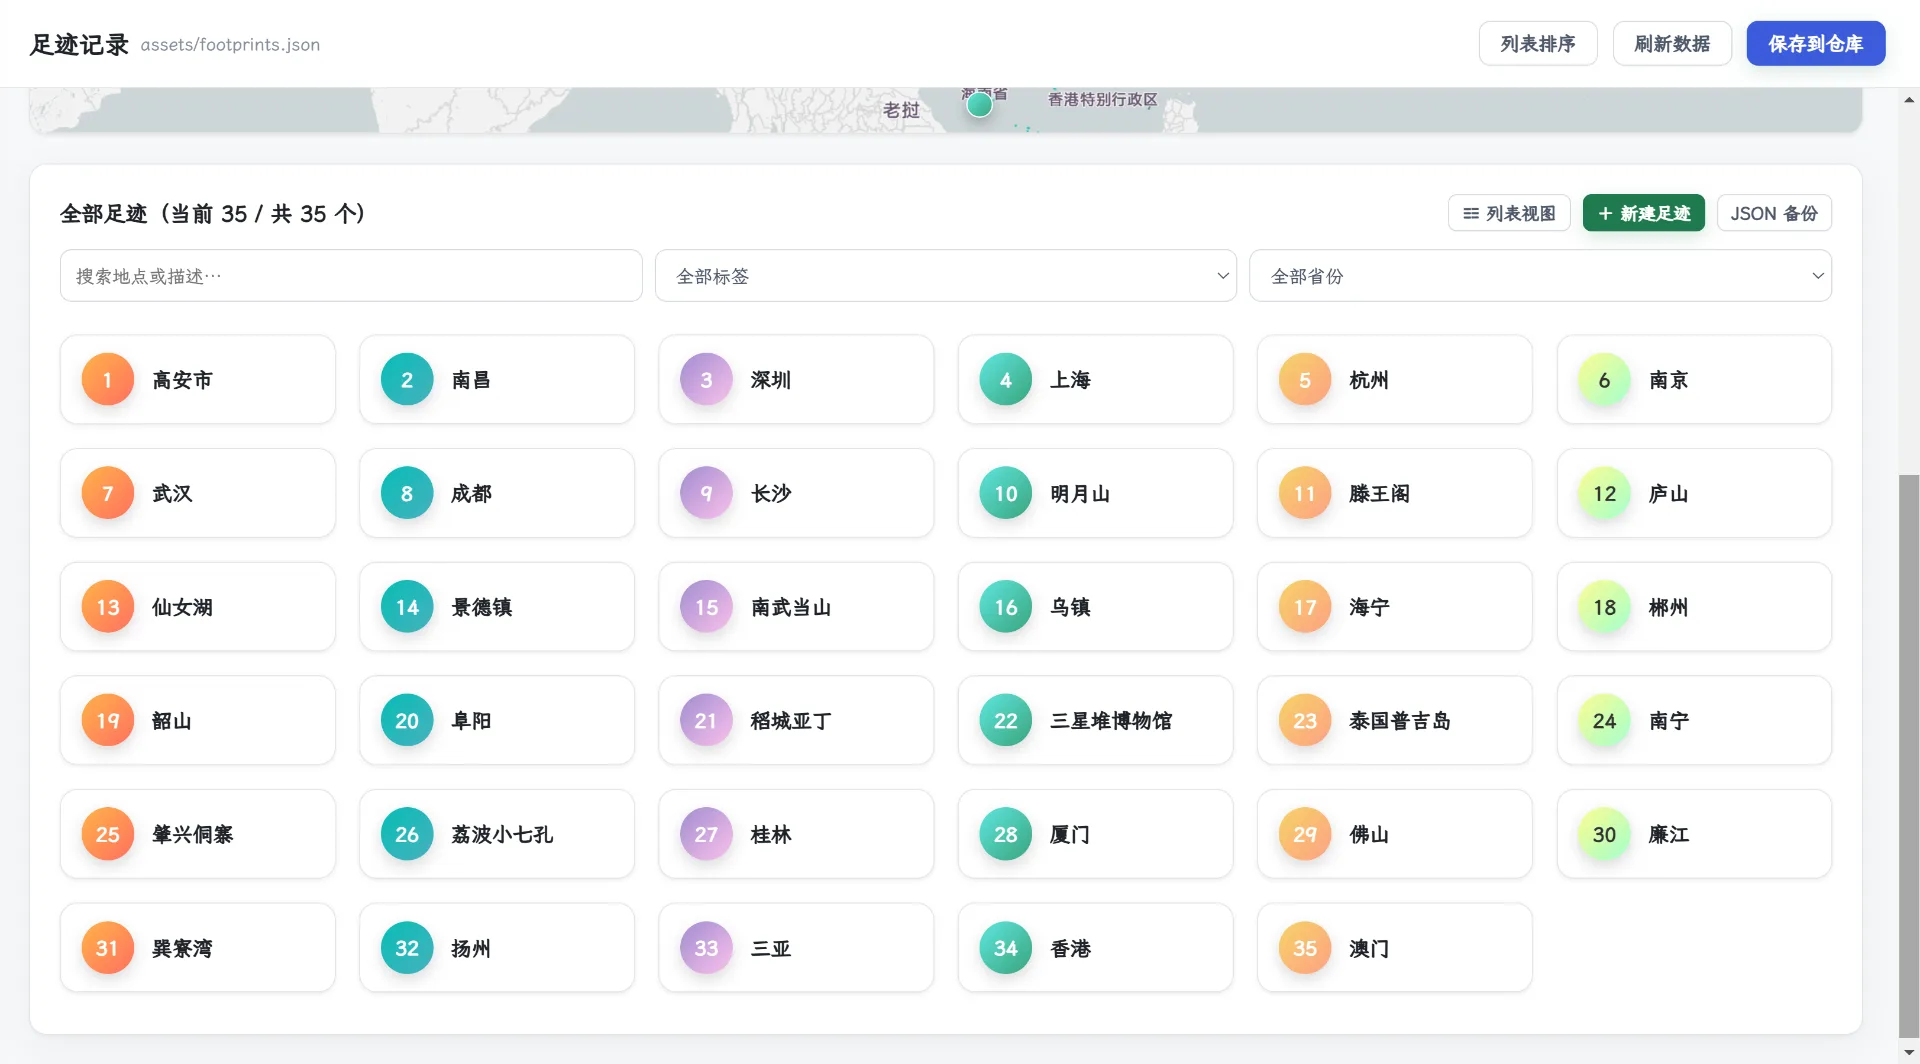Click the search 搜索地点或描述 input field
The image size is (1920, 1064).
point(351,276)
